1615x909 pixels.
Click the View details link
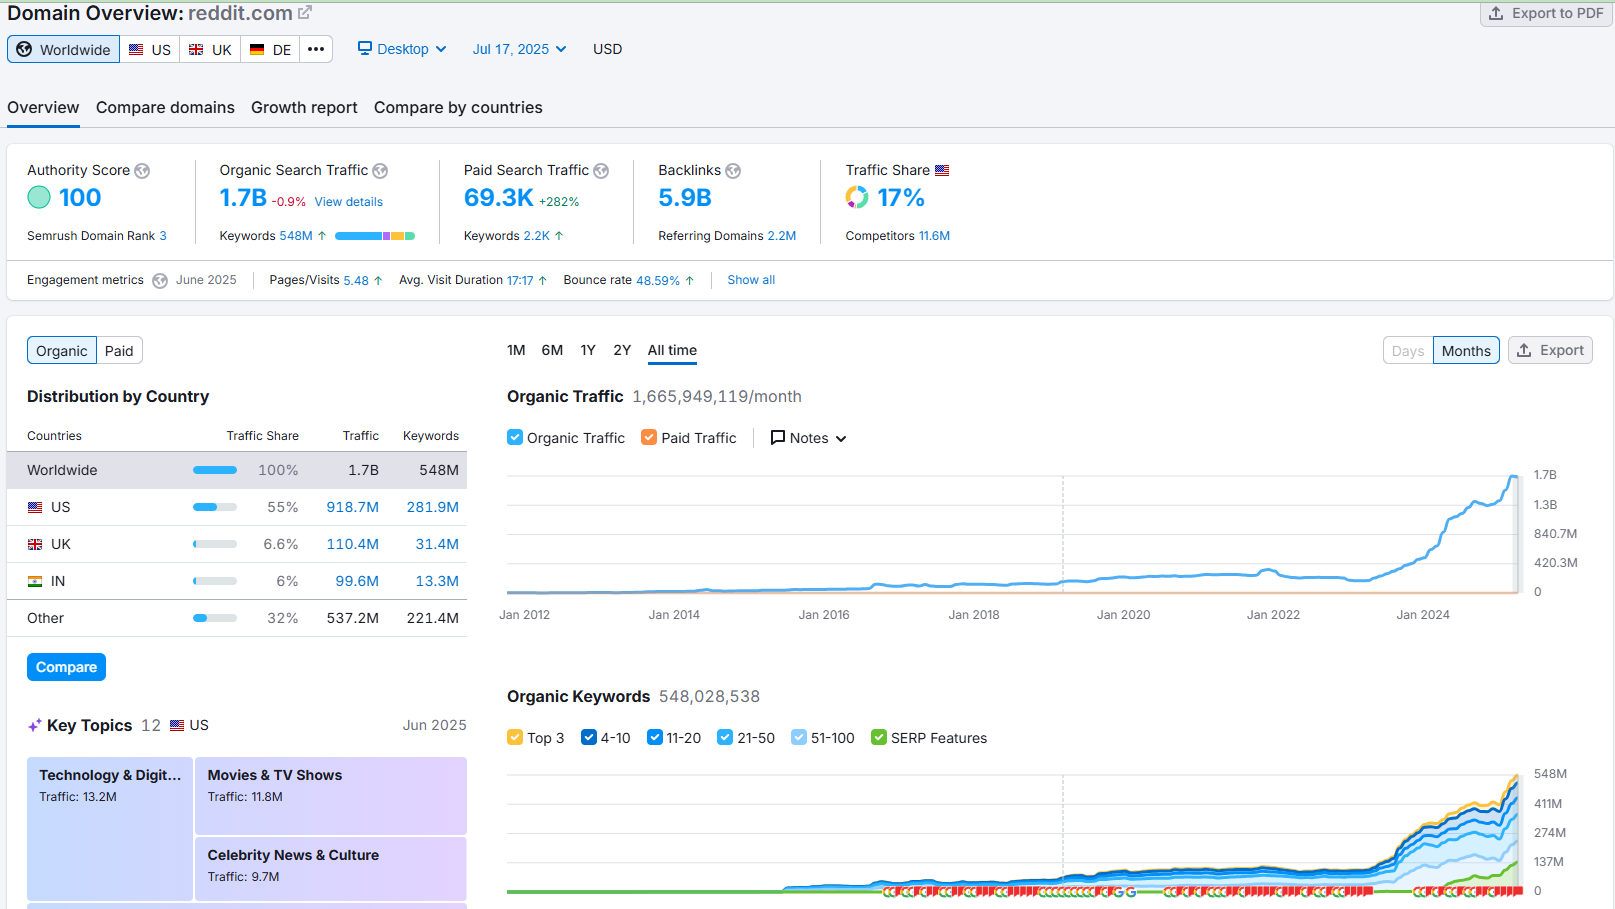point(348,202)
